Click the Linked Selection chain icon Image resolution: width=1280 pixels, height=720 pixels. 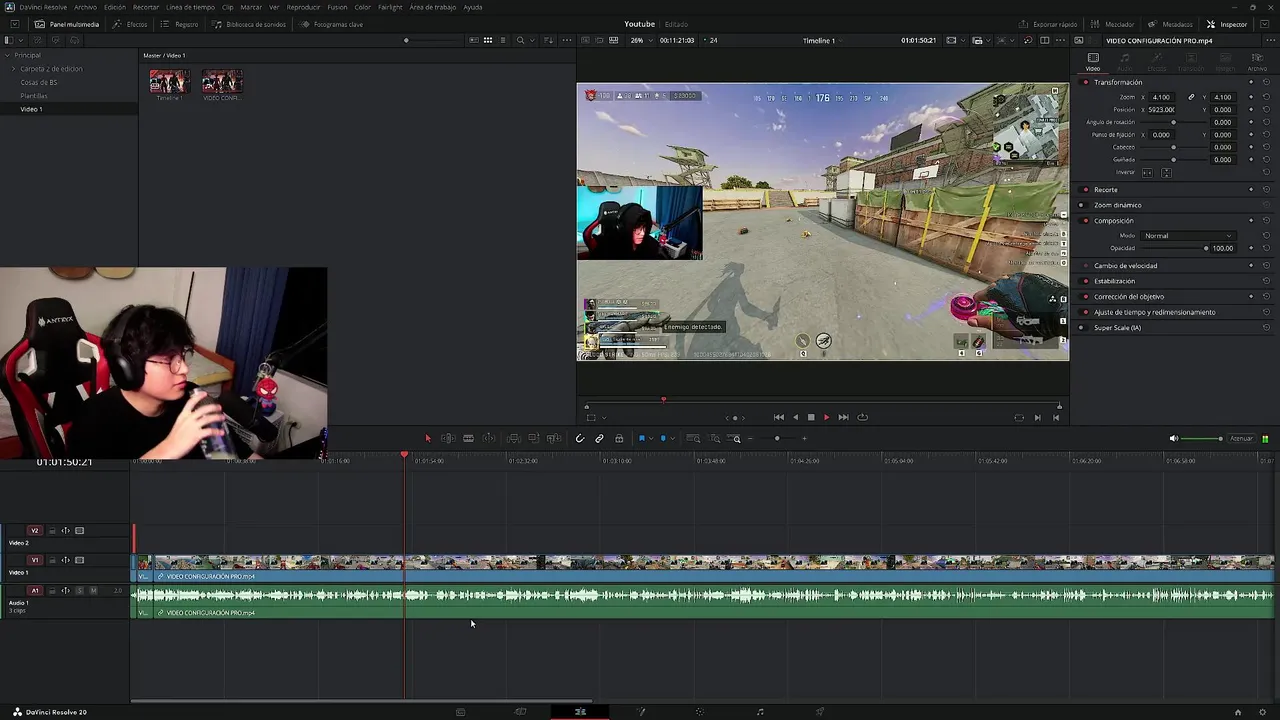tap(599, 438)
